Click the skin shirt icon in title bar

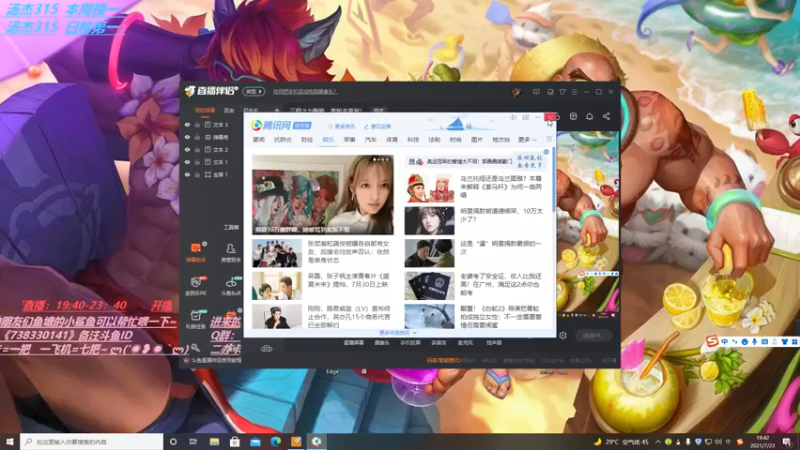pyautogui.click(x=562, y=92)
